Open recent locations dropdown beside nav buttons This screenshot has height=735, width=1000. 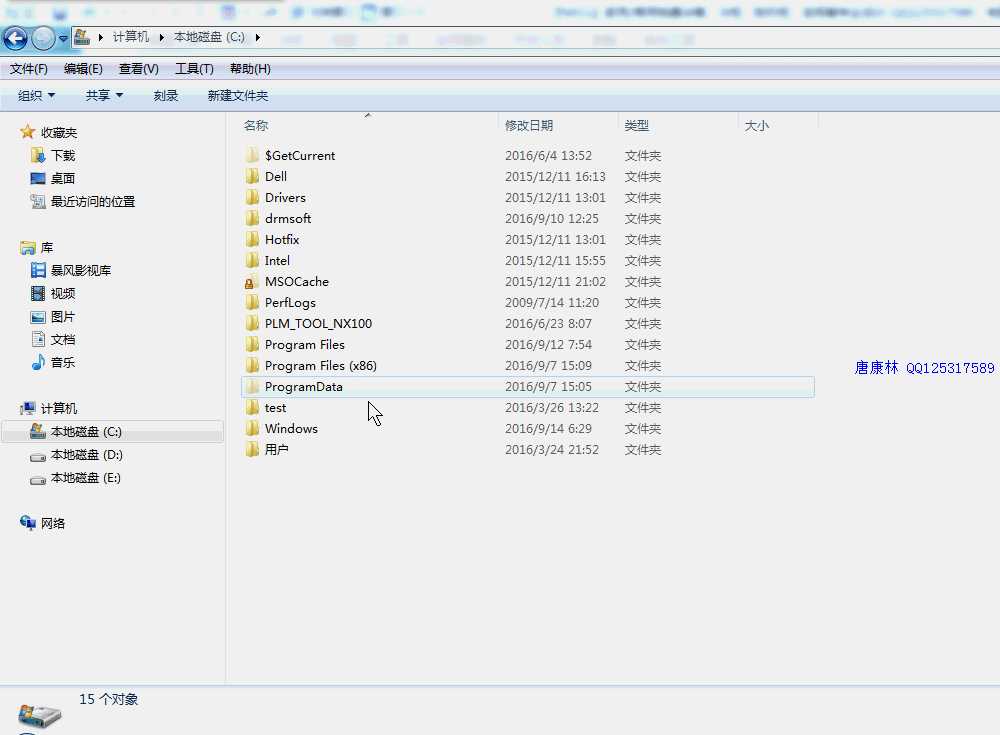click(x=62, y=39)
